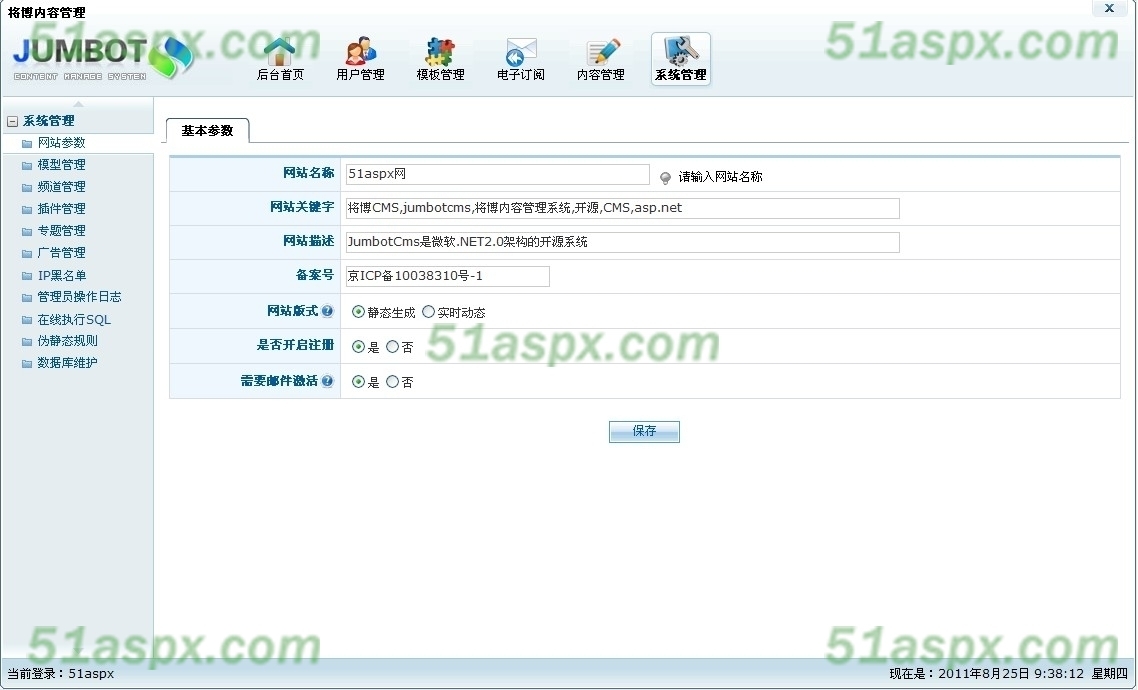Viewport: 1138px width, 690px height.
Task: Click 当前登录：51aspx status text
Action: (61, 674)
